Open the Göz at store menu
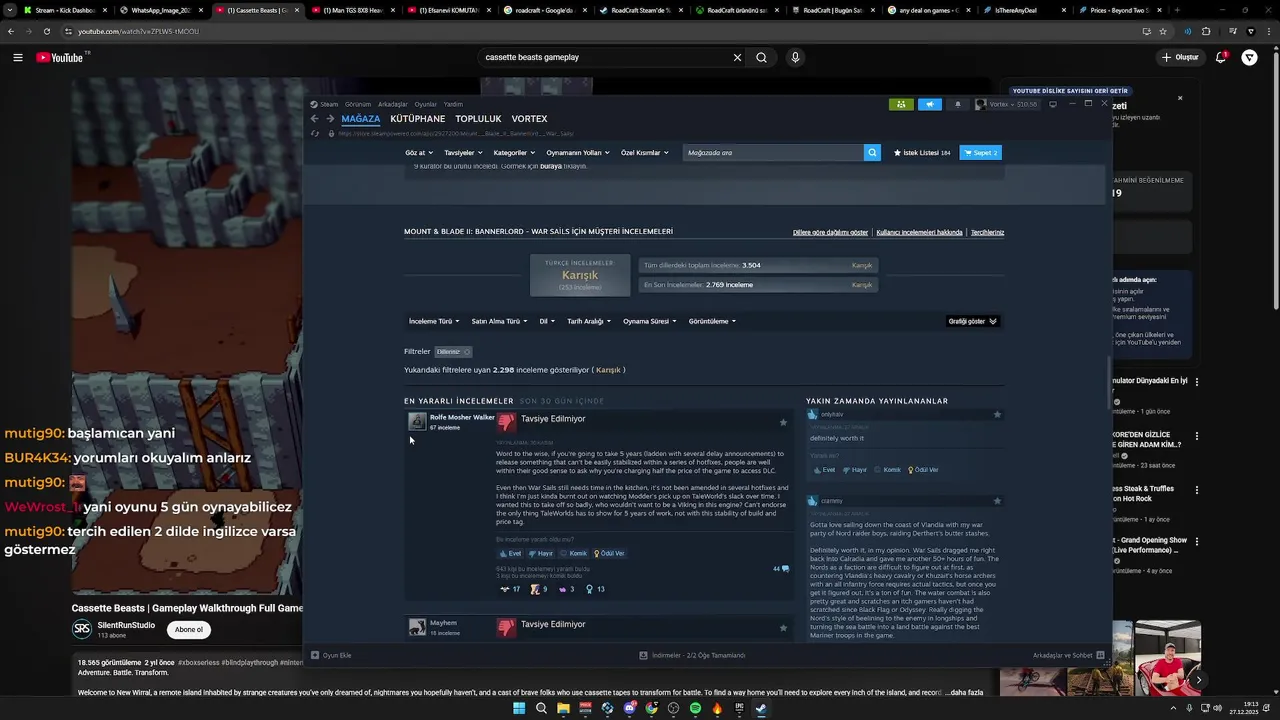This screenshot has height=720, width=1280. [419, 153]
